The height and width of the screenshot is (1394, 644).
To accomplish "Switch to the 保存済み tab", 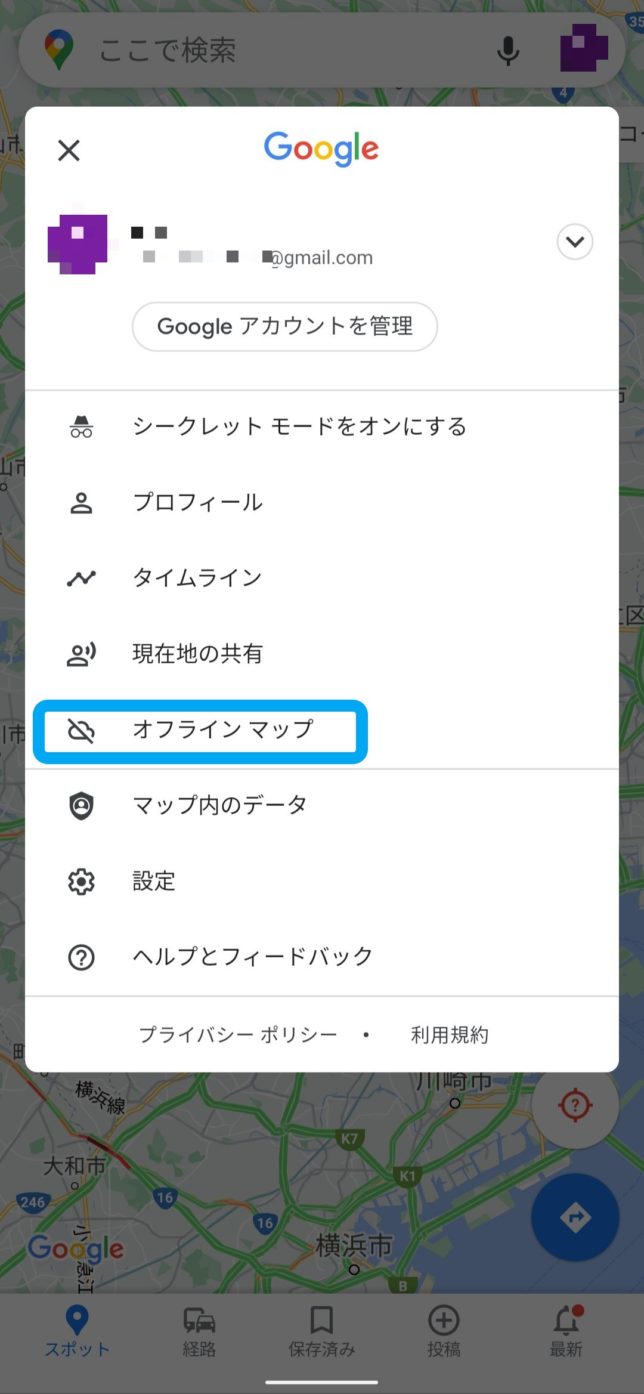I will pos(321,1332).
